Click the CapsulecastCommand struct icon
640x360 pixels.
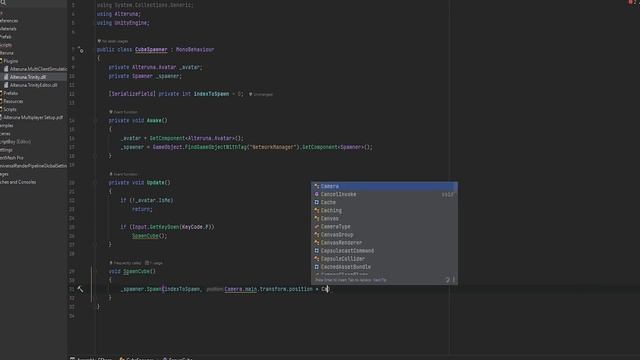pos(316,251)
